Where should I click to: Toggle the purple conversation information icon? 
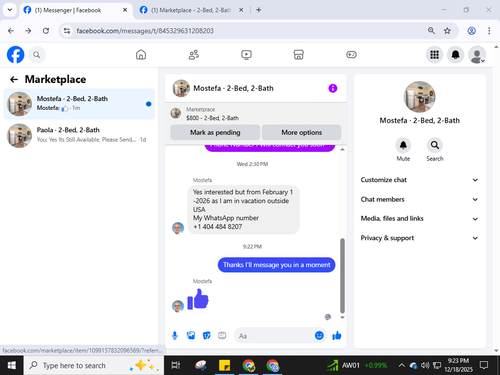333,88
